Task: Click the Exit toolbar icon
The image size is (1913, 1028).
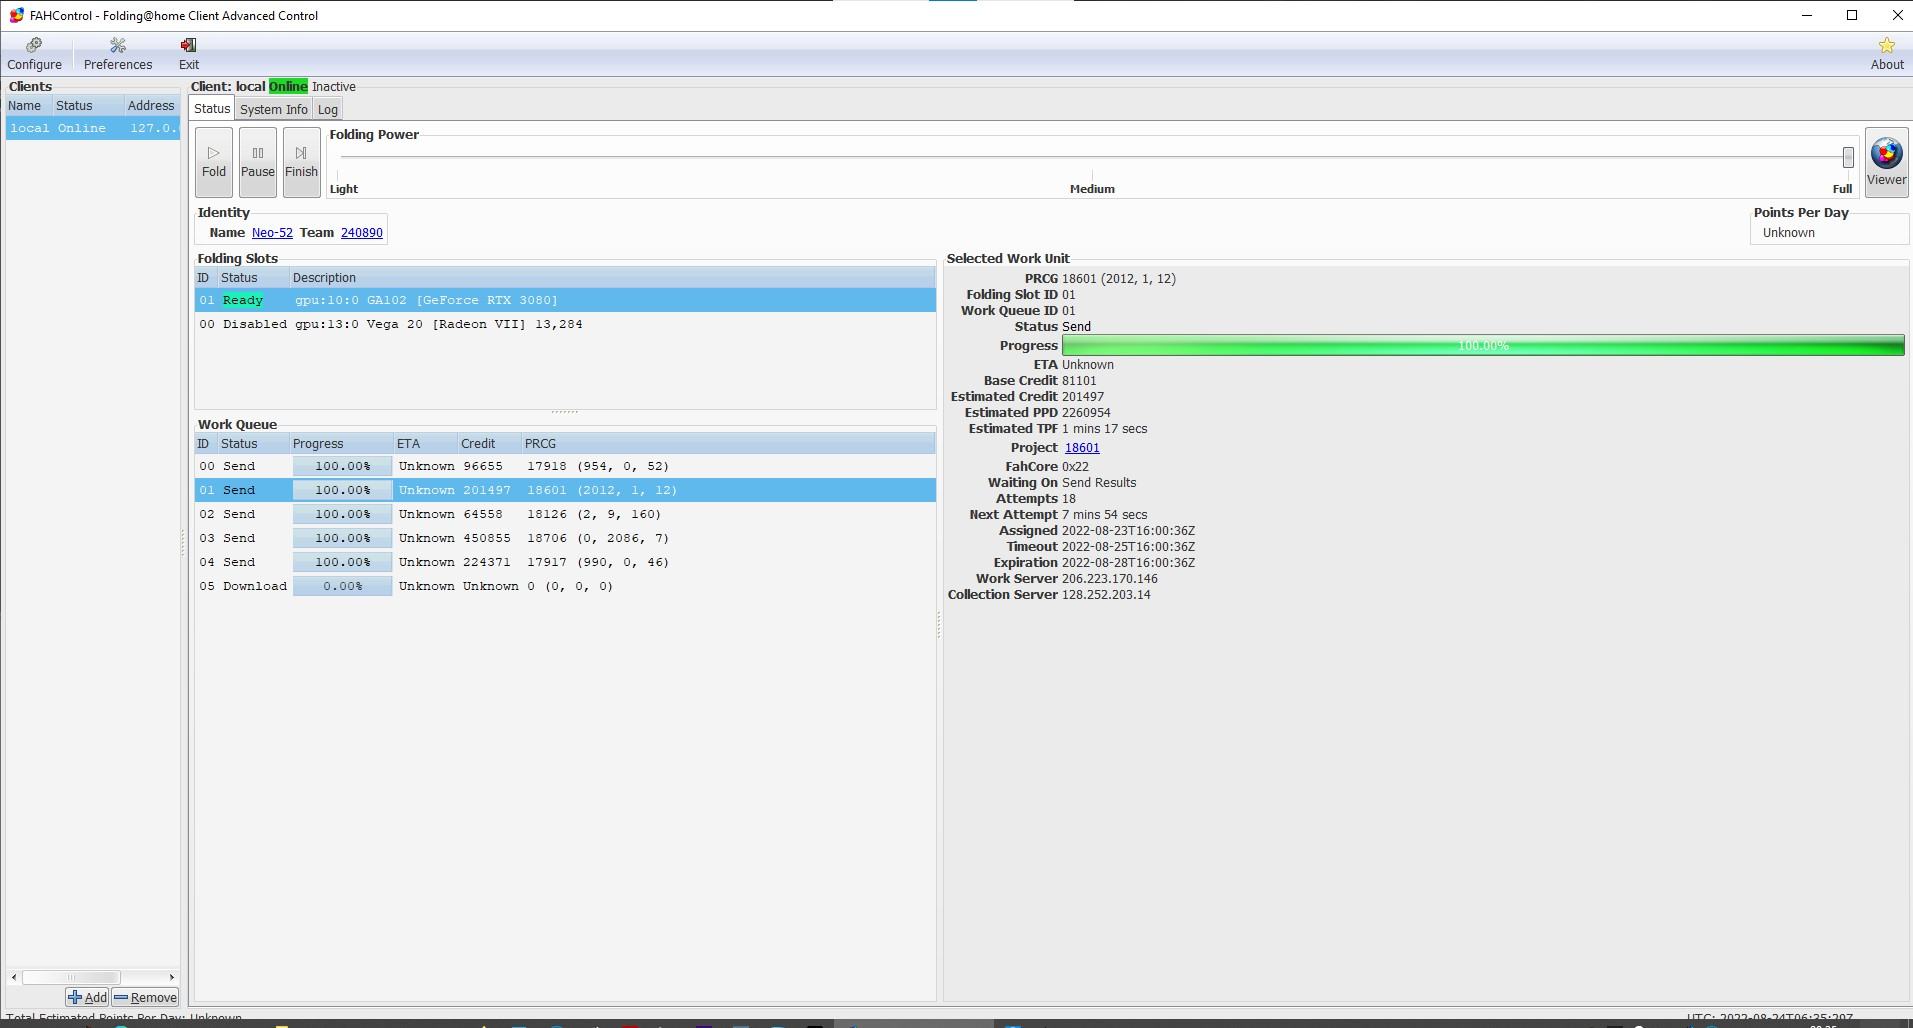Action: 189,54
